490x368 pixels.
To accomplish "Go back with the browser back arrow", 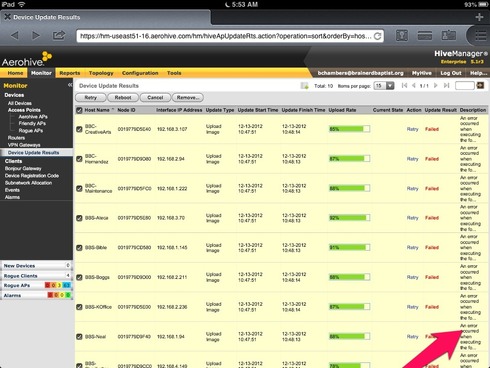I will coord(14,35).
